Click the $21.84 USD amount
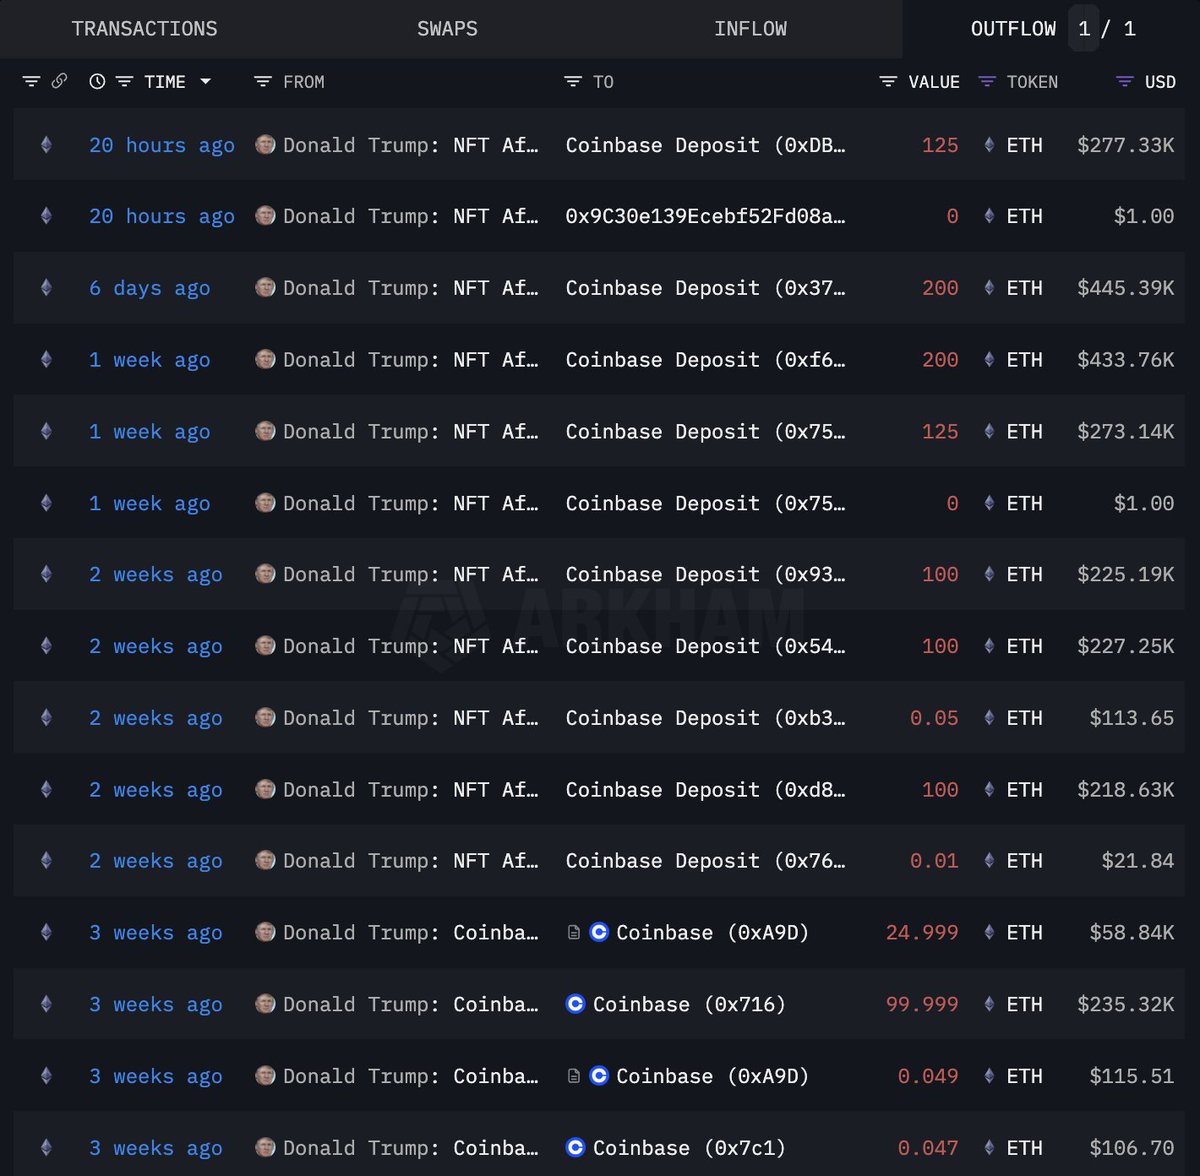1200x1176 pixels. [1138, 861]
